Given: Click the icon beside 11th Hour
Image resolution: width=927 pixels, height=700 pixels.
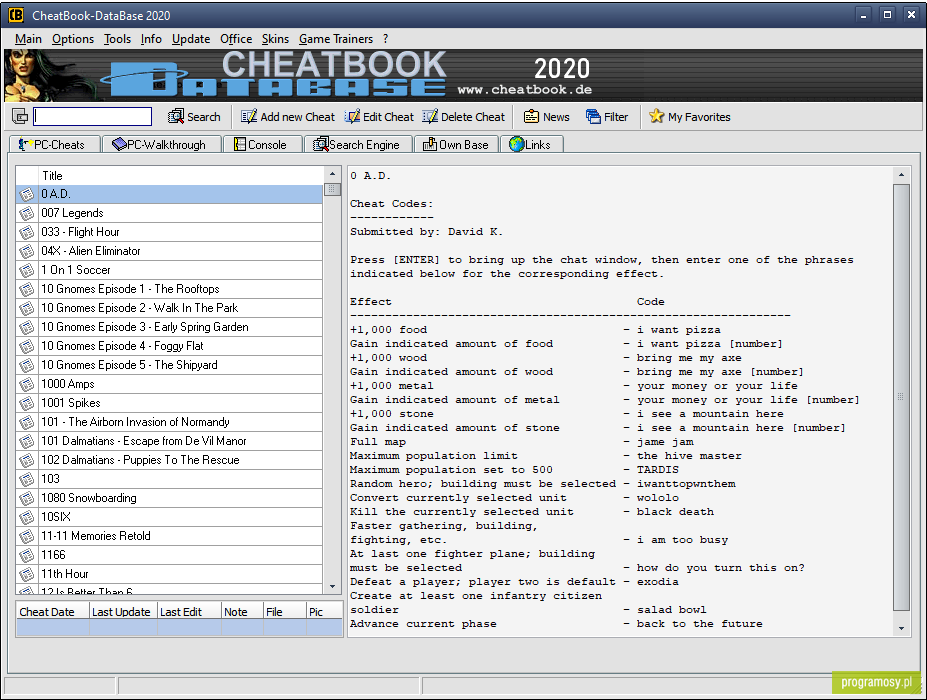Looking at the screenshot, I should point(27,574).
